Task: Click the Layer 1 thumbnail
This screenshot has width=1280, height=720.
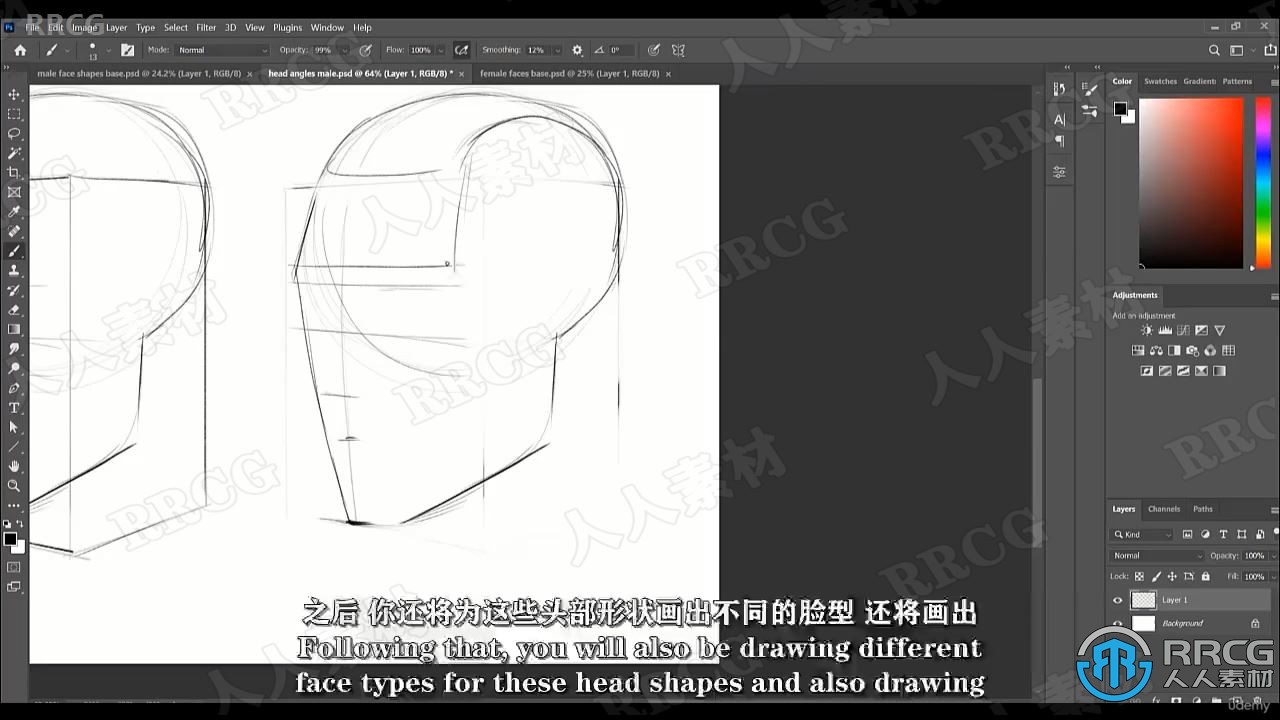Action: [x=1143, y=600]
